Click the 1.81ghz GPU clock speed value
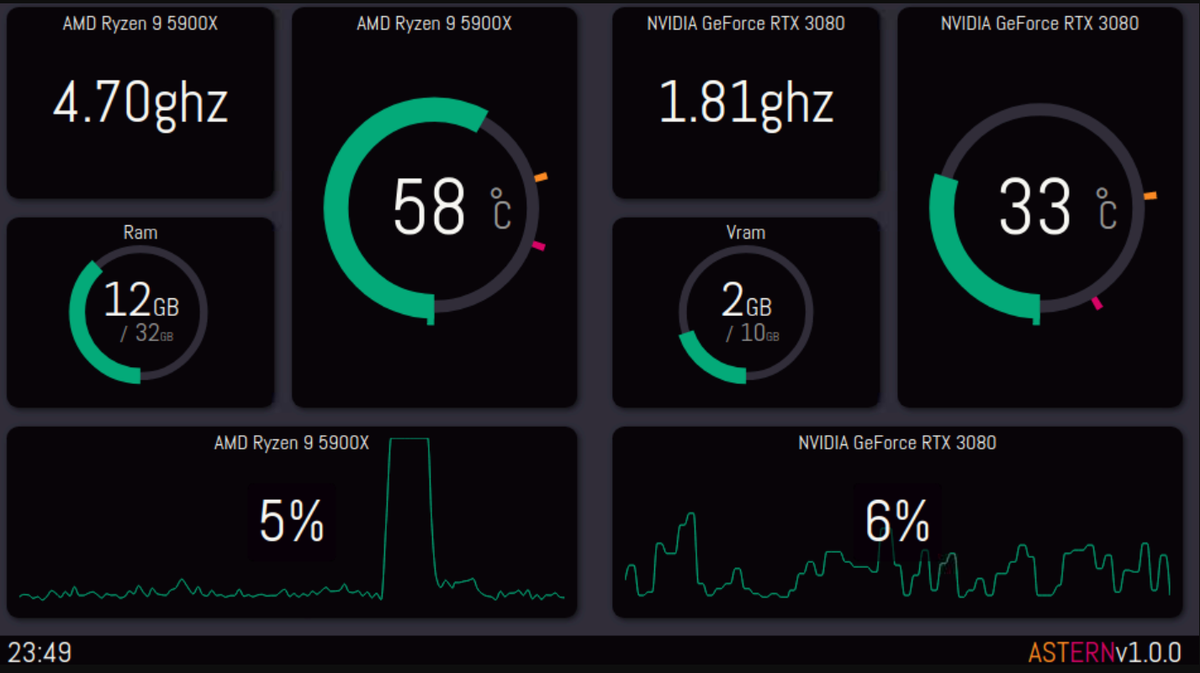 (746, 103)
